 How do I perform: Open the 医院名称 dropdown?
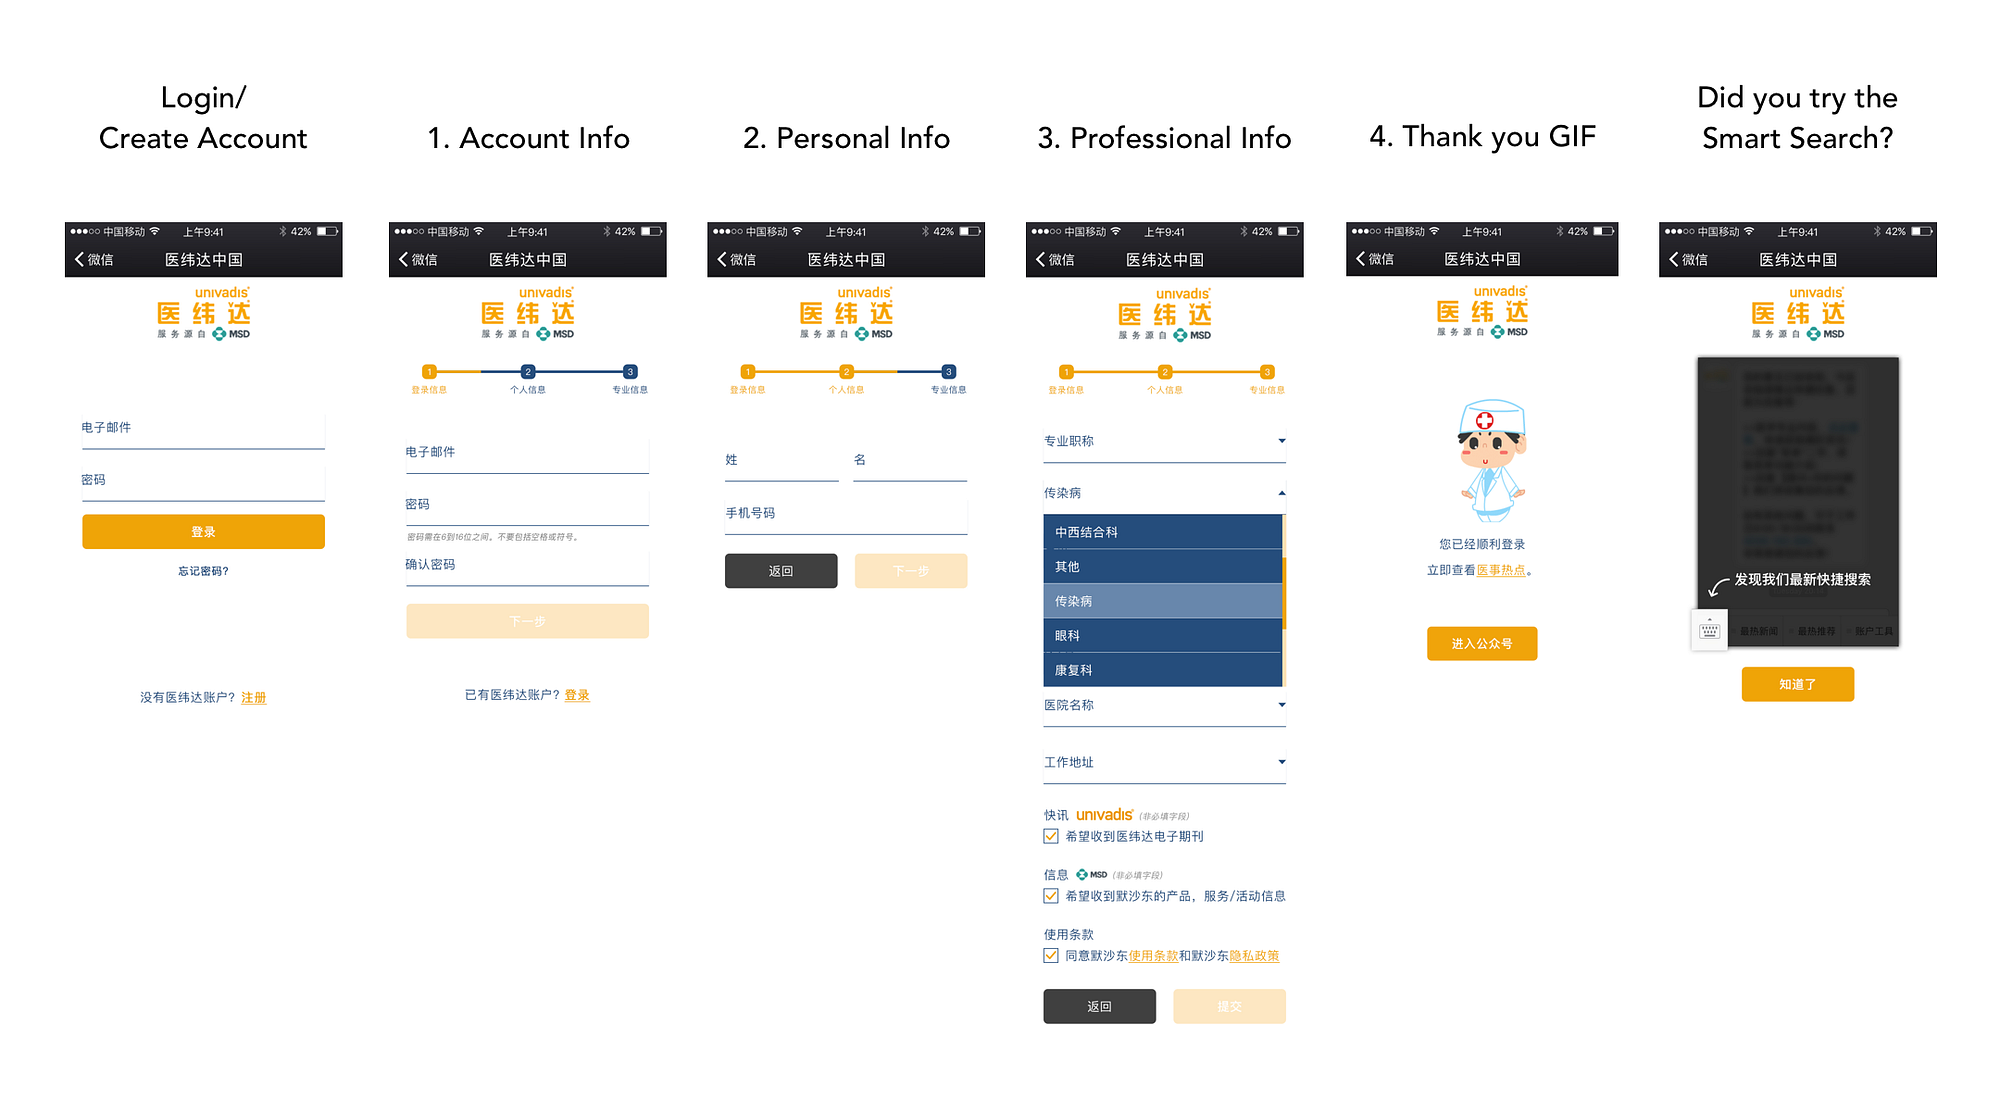coord(1165,706)
